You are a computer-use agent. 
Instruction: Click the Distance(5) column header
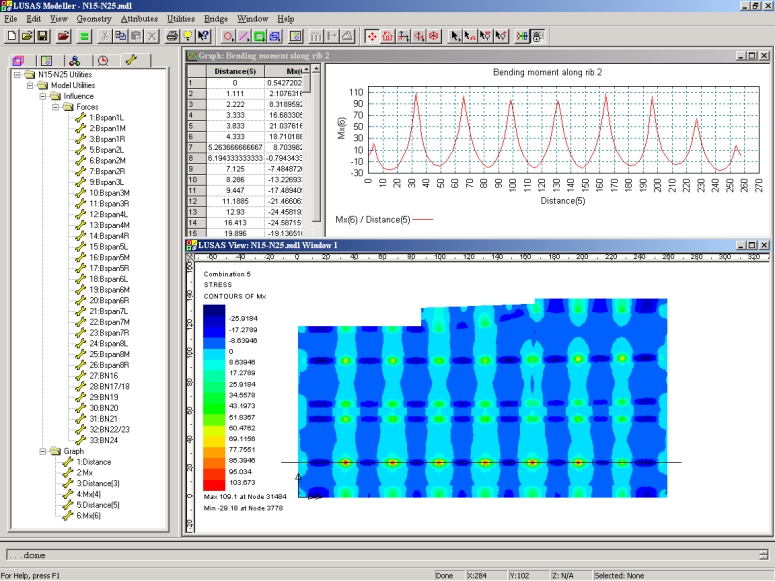tap(235, 71)
